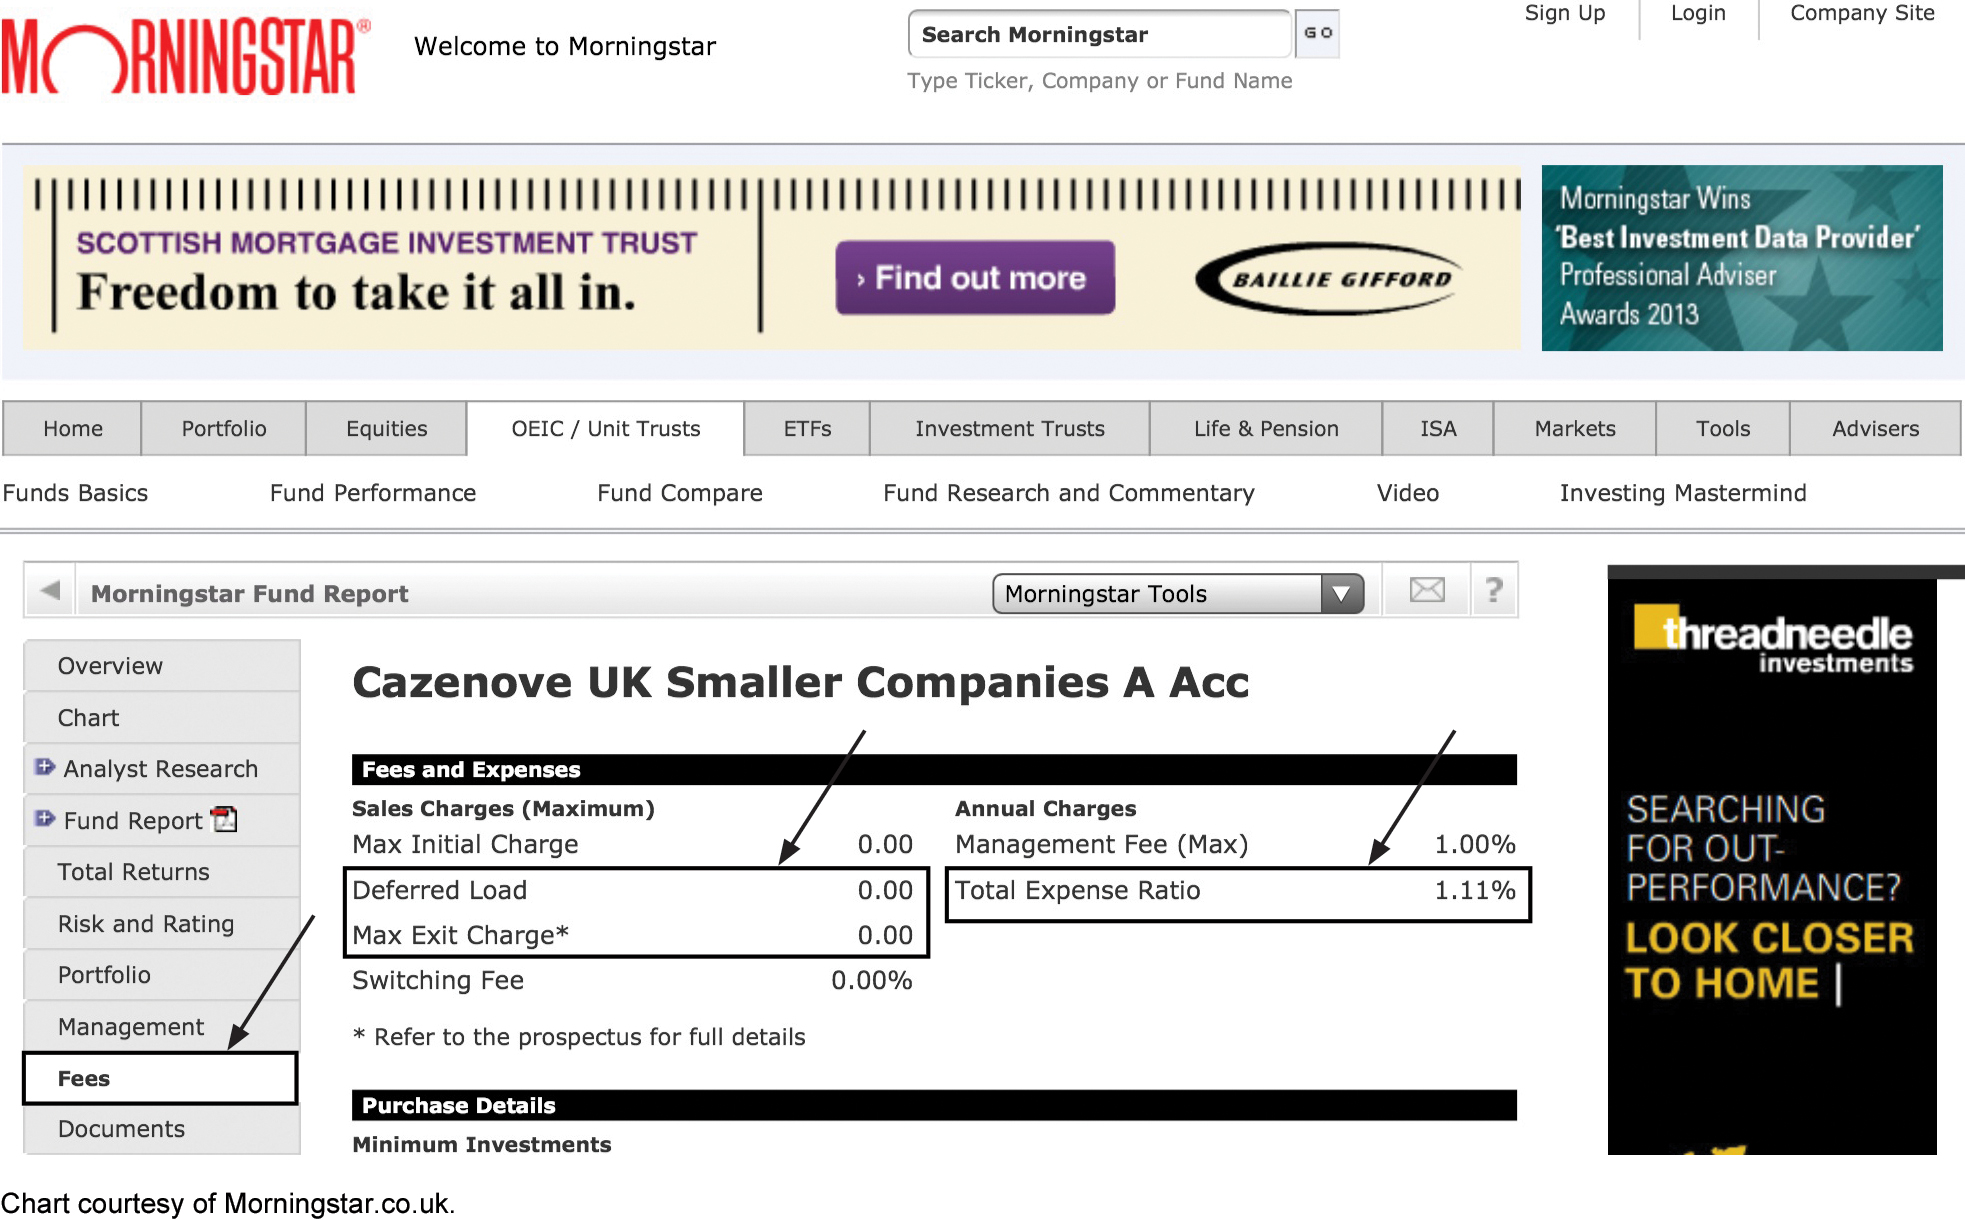
Task: Open the Fund Compare submenu
Action: [680, 493]
